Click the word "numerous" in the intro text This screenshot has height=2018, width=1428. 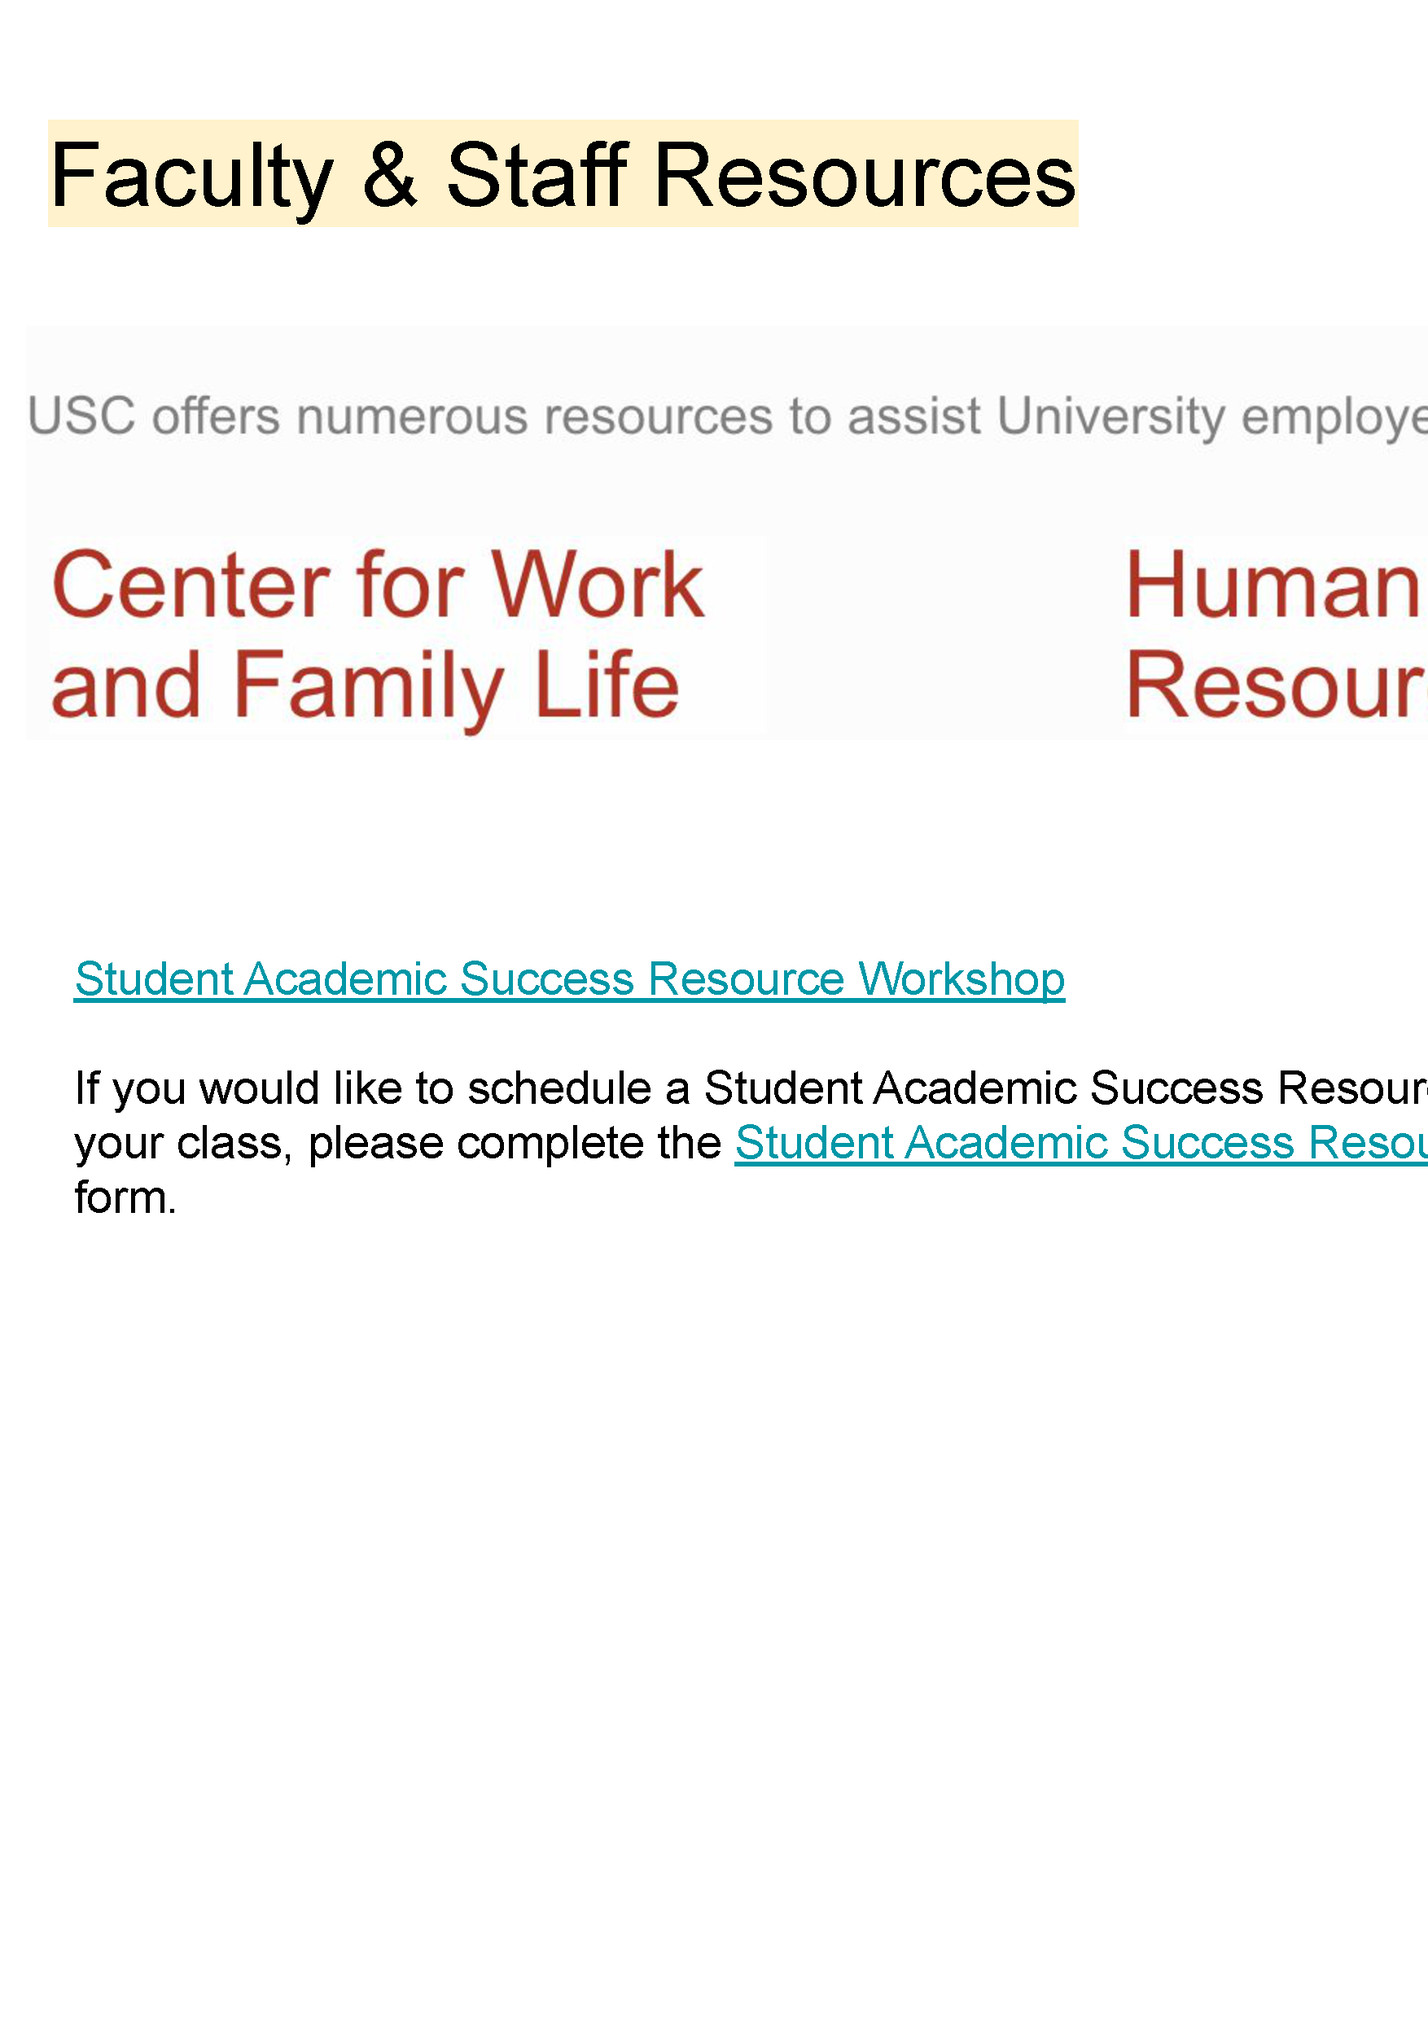tap(411, 416)
